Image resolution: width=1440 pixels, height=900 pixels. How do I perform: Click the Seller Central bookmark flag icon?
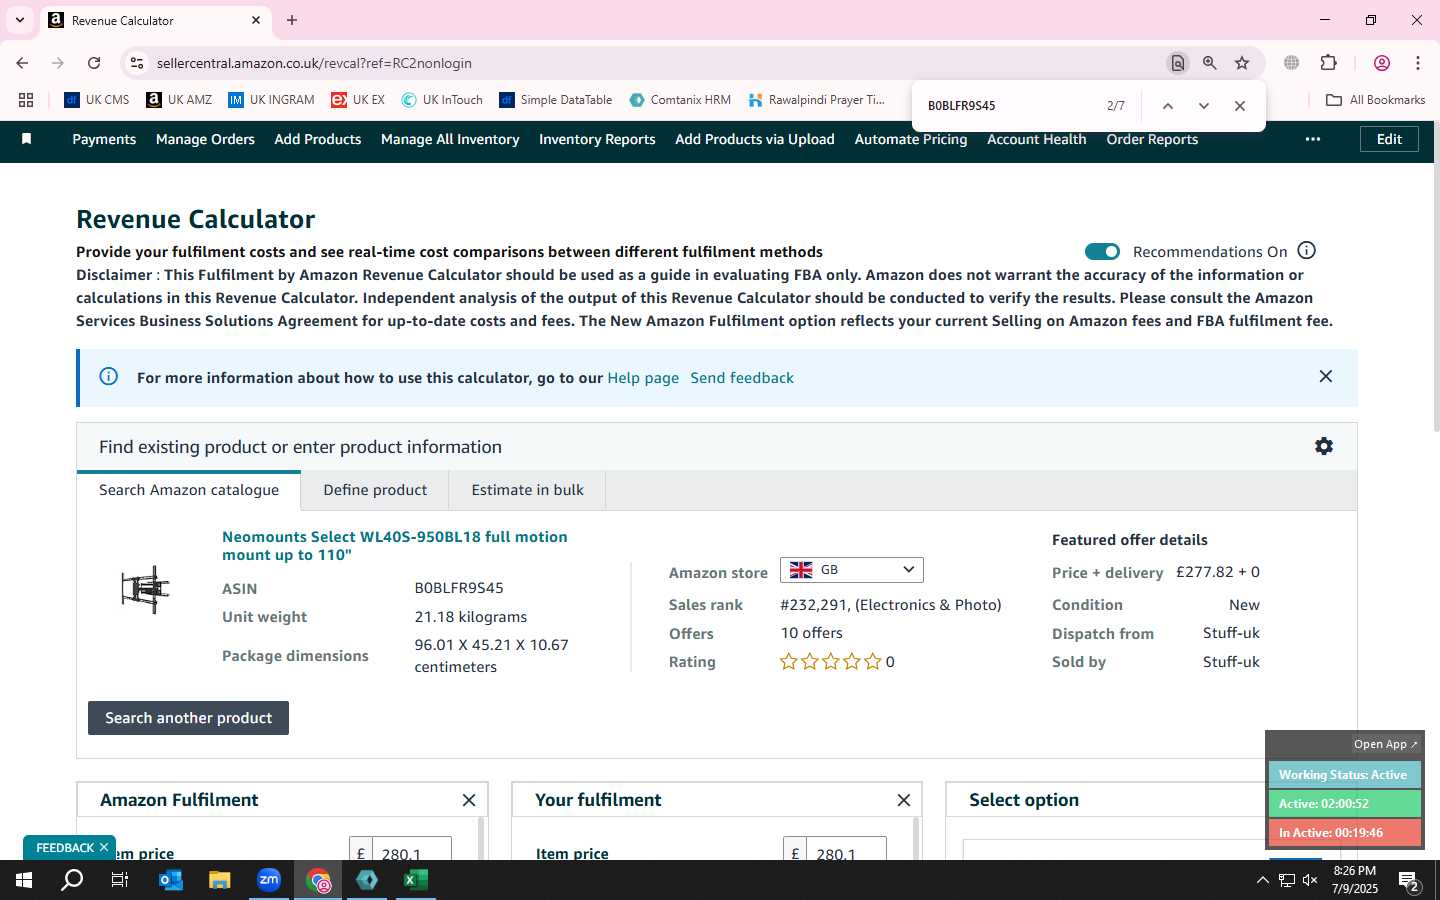[27, 139]
